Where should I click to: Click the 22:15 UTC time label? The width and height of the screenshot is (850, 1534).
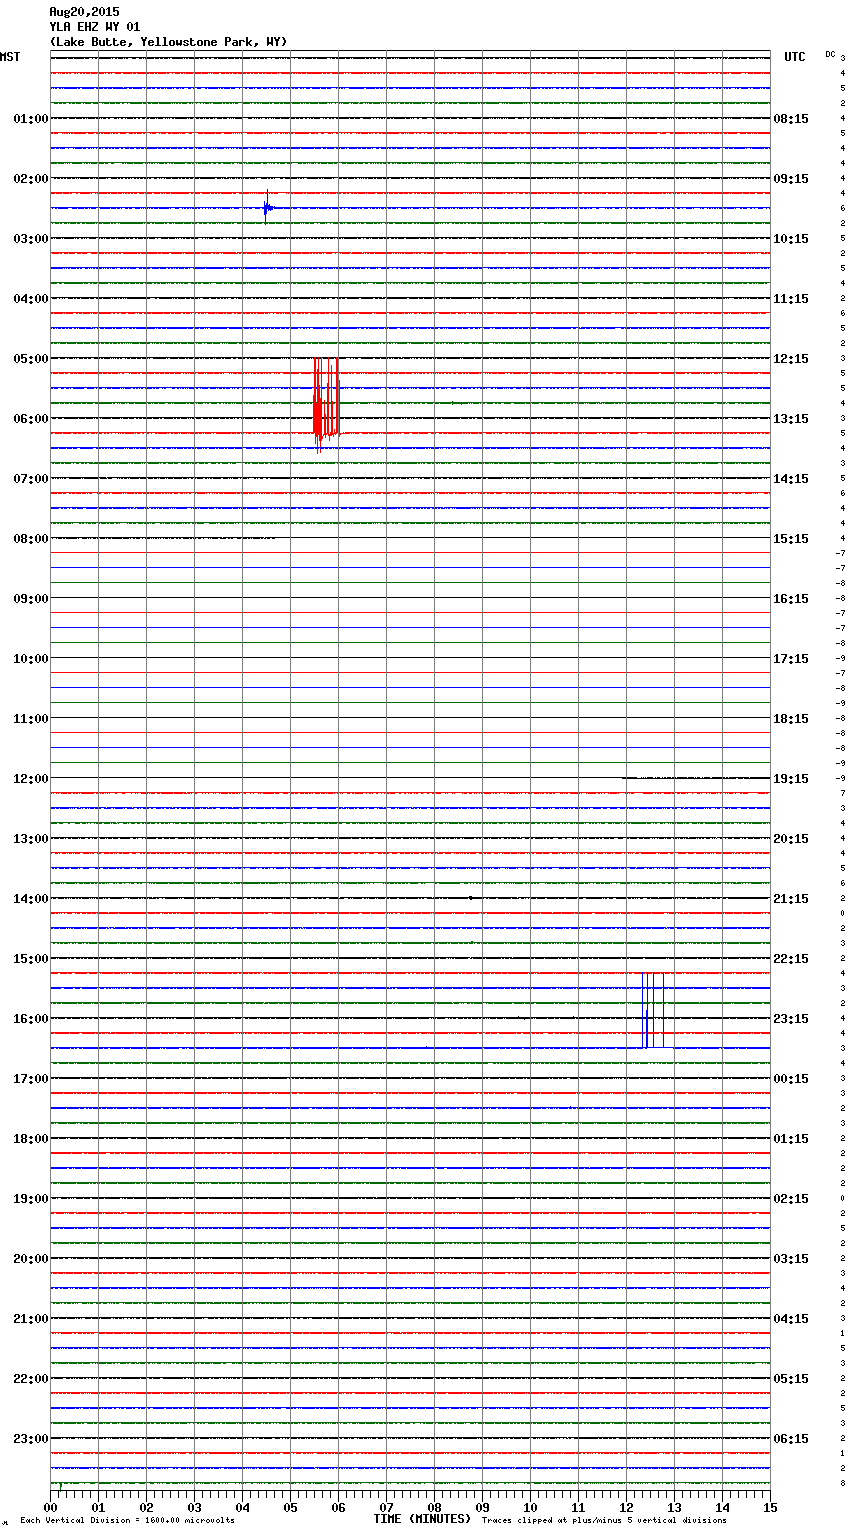click(x=791, y=959)
